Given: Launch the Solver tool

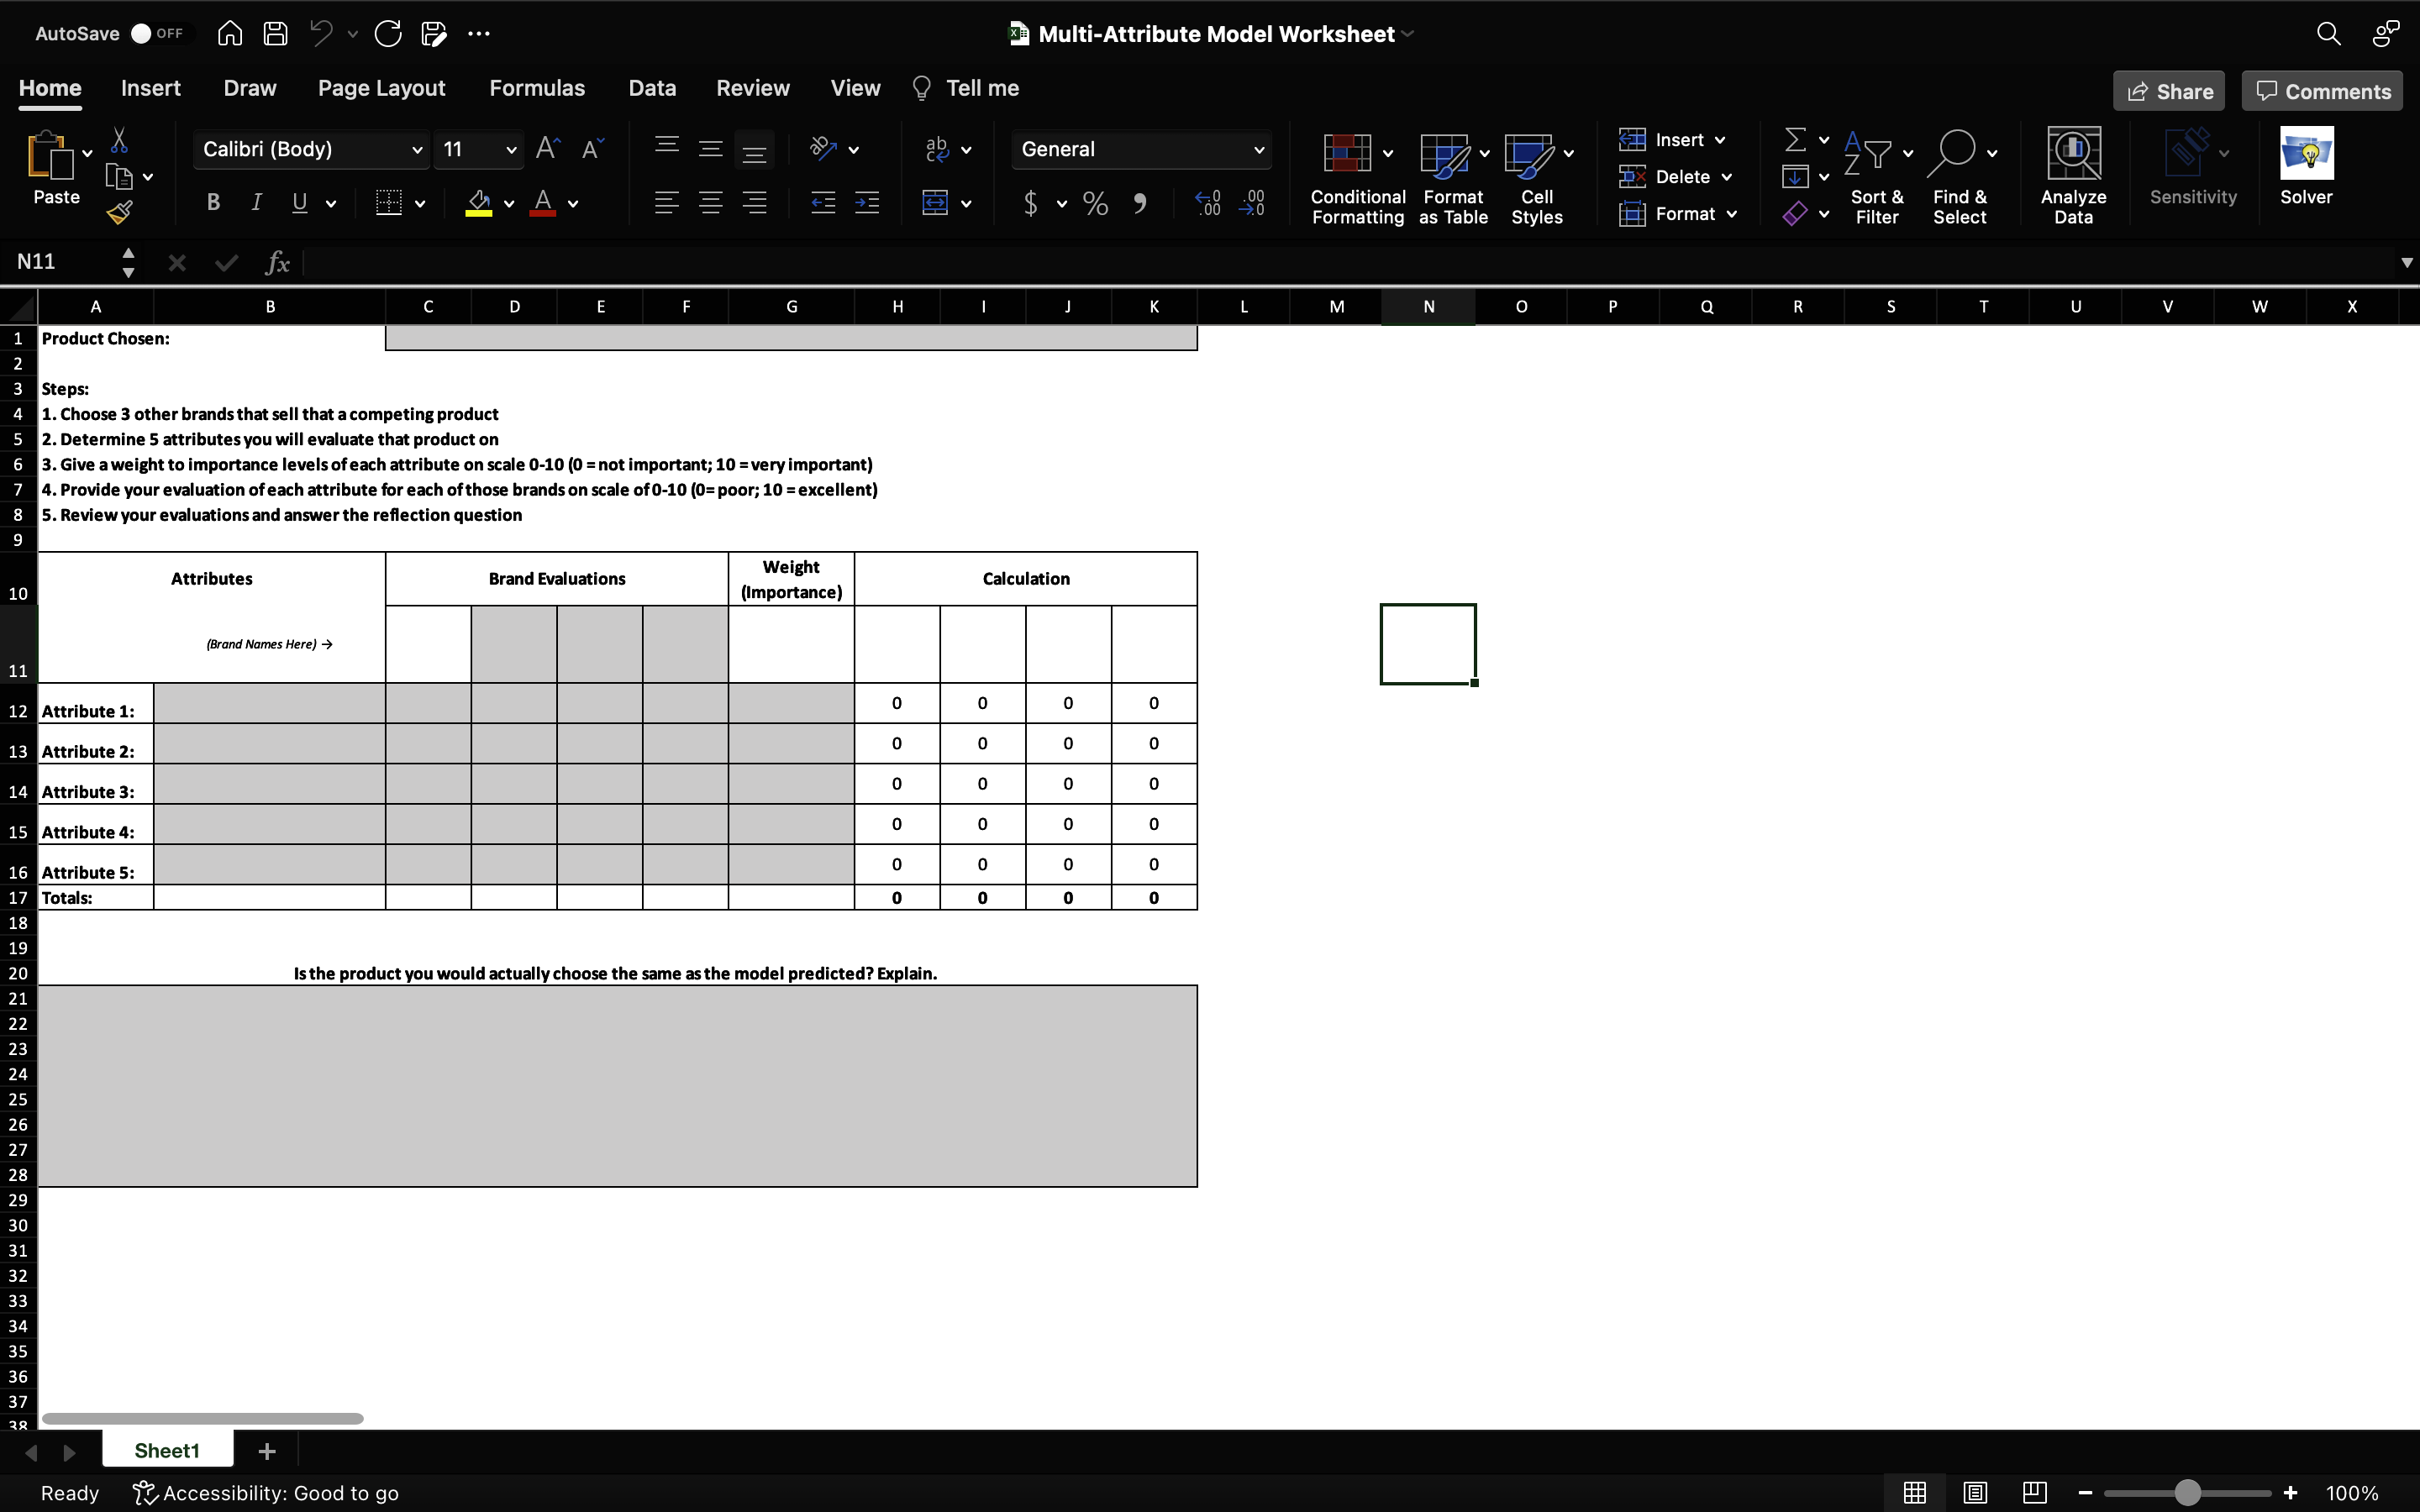Looking at the screenshot, I should (x=2307, y=170).
